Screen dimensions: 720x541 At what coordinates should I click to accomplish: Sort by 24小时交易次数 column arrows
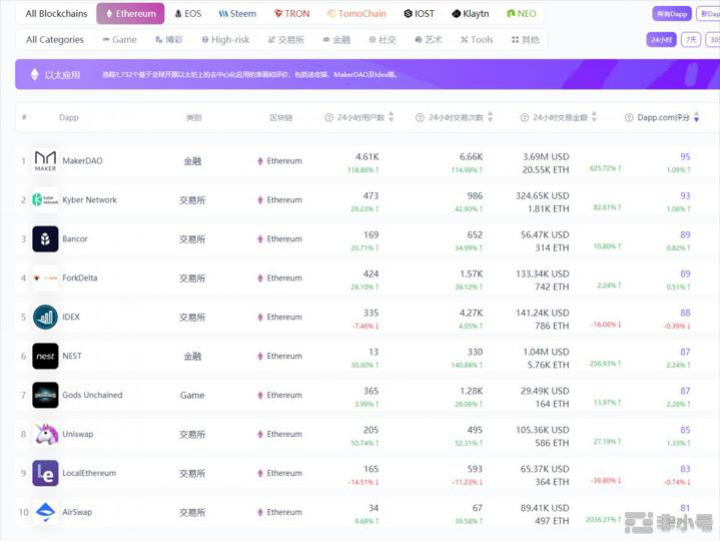pyautogui.click(x=490, y=117)
